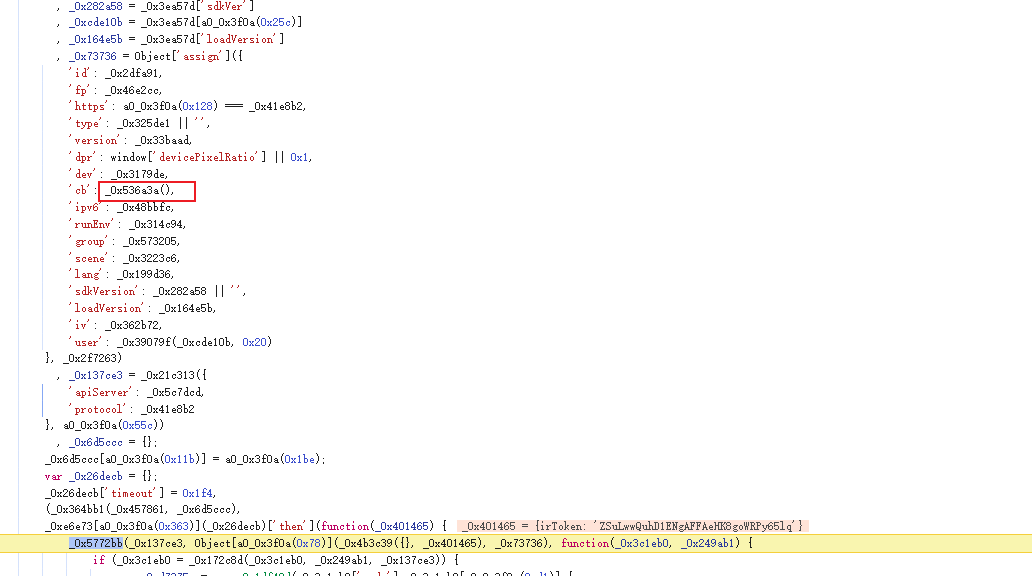Click the _0x137ce3 variable declaration
The height and width of the screenshot is (576, 1032).
tap(96, 375)
